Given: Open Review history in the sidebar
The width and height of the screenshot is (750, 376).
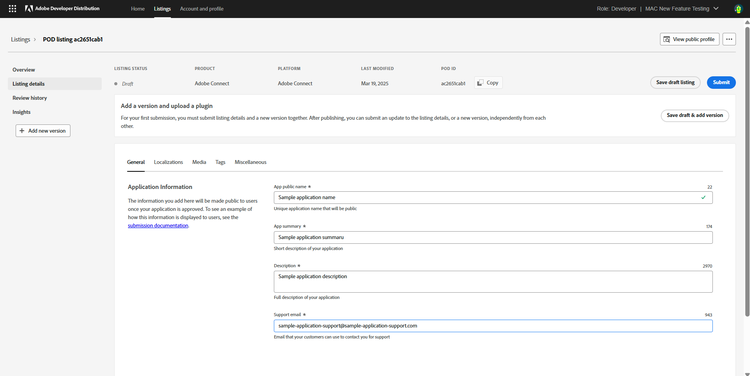Looking at the screenshot, I should click(55, 98).
